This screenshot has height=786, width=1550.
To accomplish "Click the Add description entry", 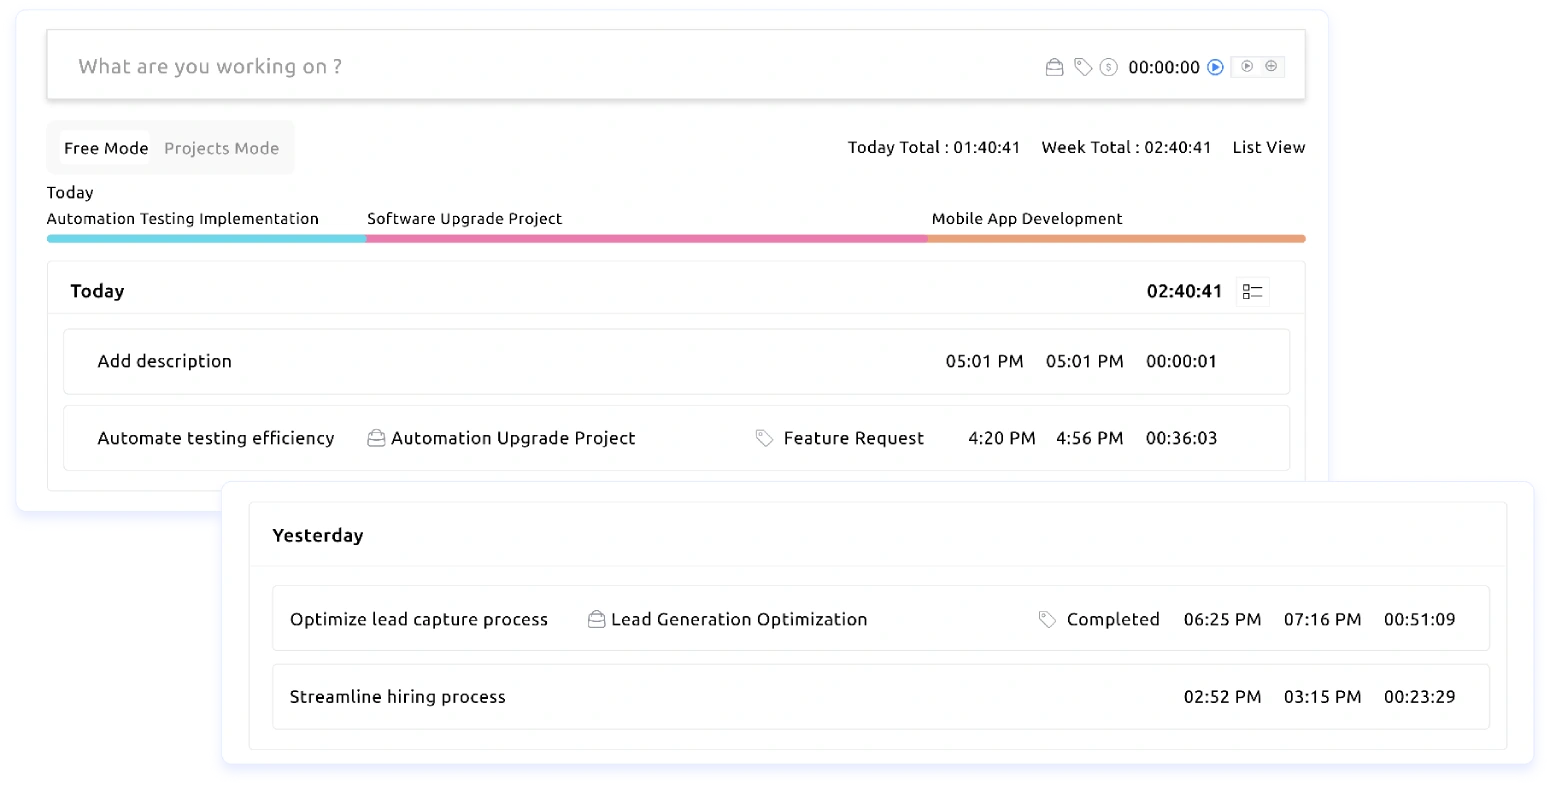I will [164, 361].
